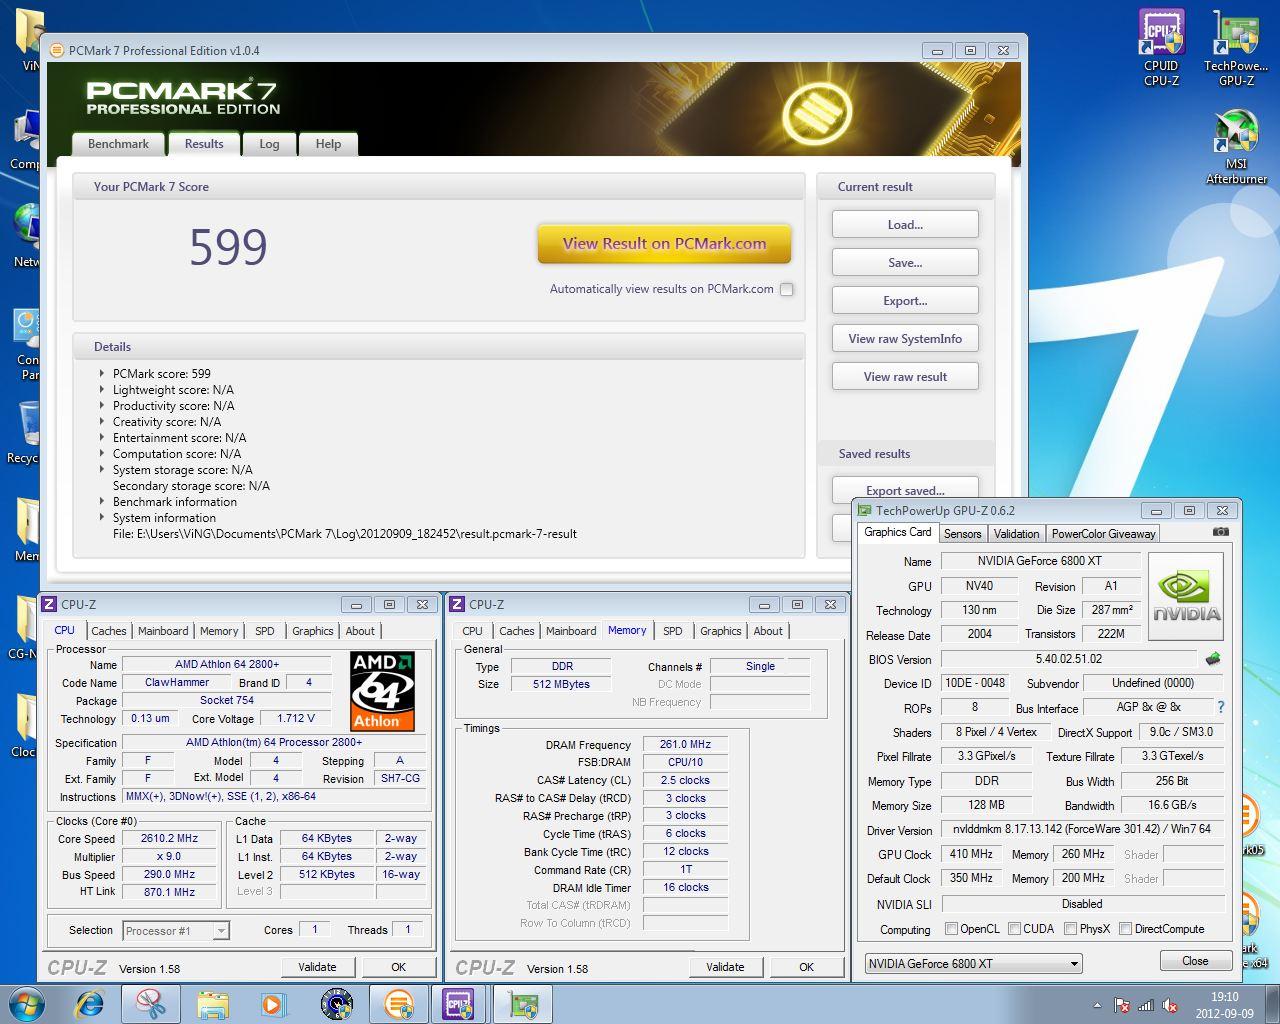Image resolution: width=1280 pixels, height=1024 pixels.
Task: Open SPD tab in right CPU-Z window
Action: pyautogui.click(x=673, y=631)
